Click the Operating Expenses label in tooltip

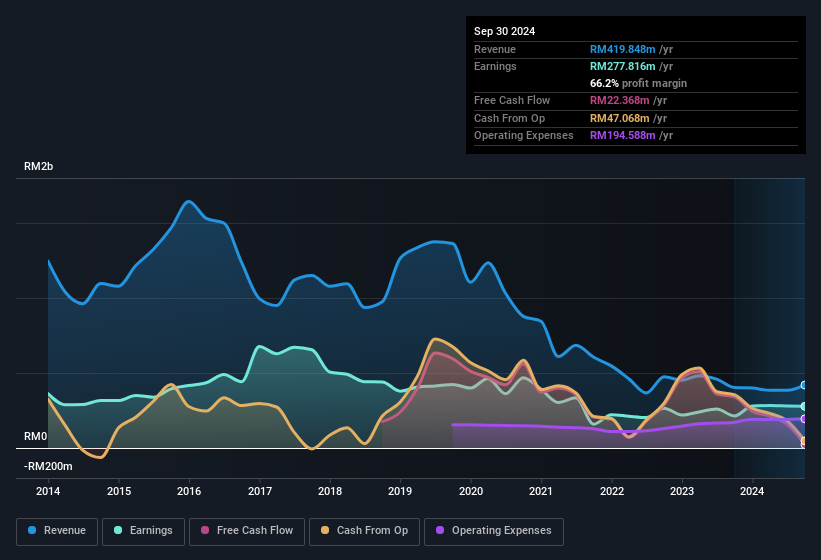(524, 136)
